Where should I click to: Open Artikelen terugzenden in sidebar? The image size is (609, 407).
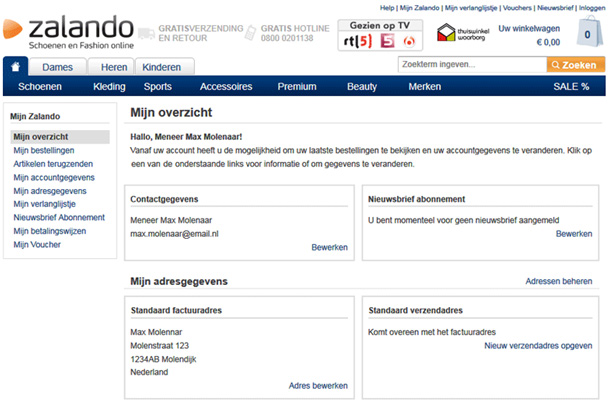coord(53,164)
